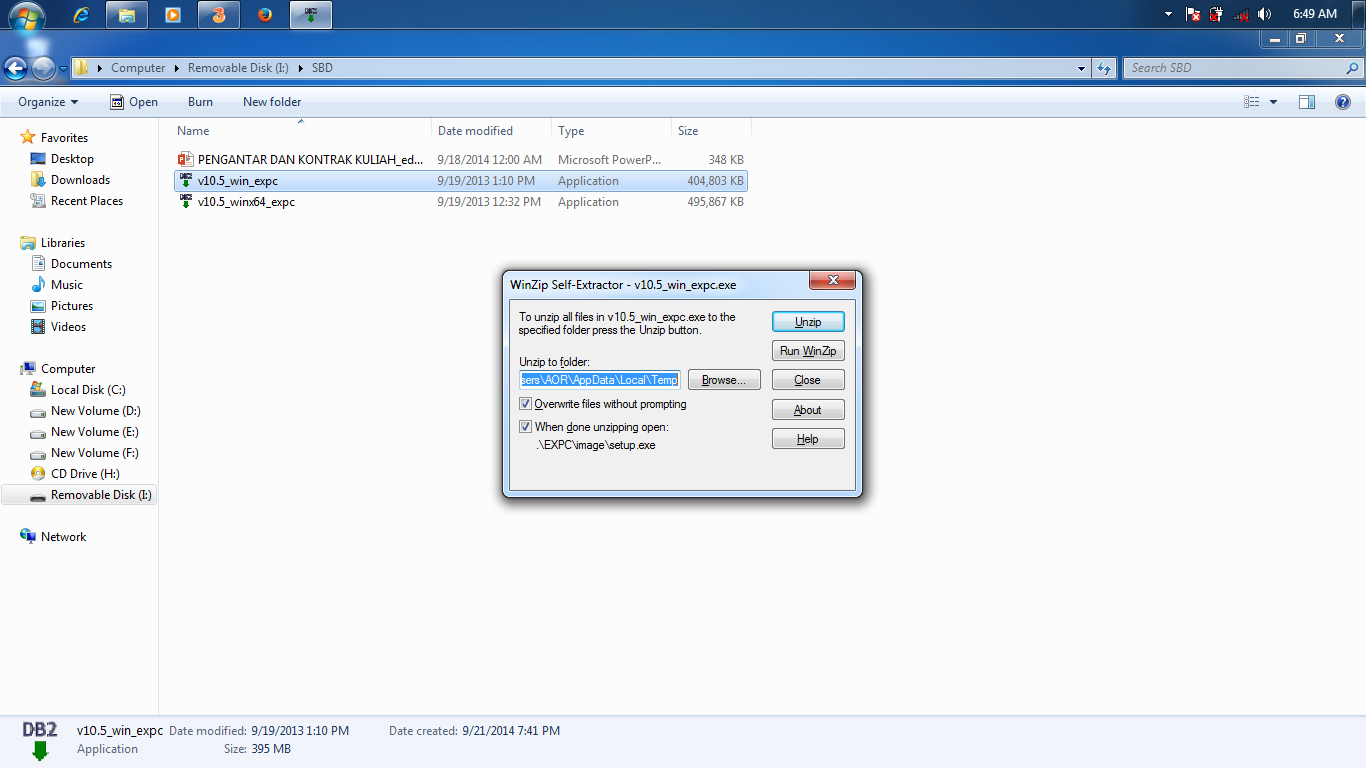The image size is (1366, 768).
Task: Open New Volume (E:)
Action: pos(95,432)
